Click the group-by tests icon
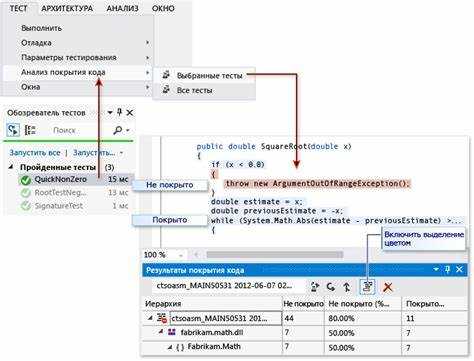The width and height of the screenshot is (474, 361). [30, 130]
